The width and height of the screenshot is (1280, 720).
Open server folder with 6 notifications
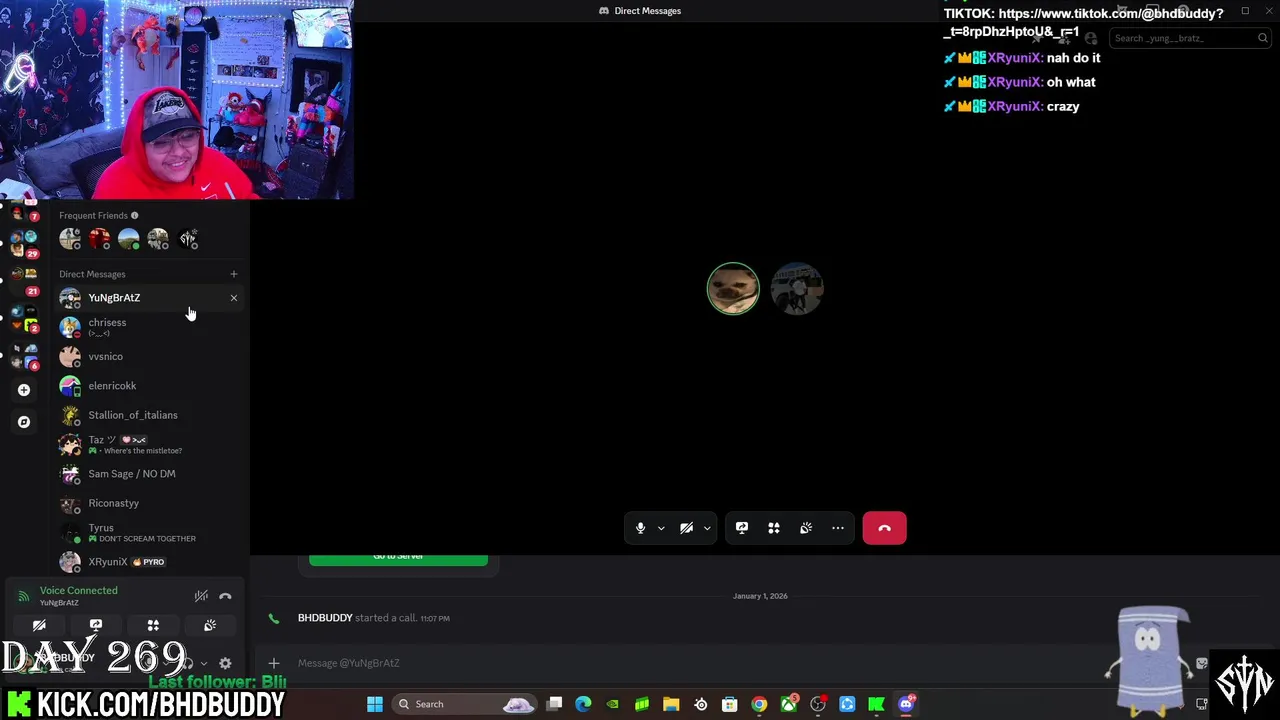[x=24, y=355]
